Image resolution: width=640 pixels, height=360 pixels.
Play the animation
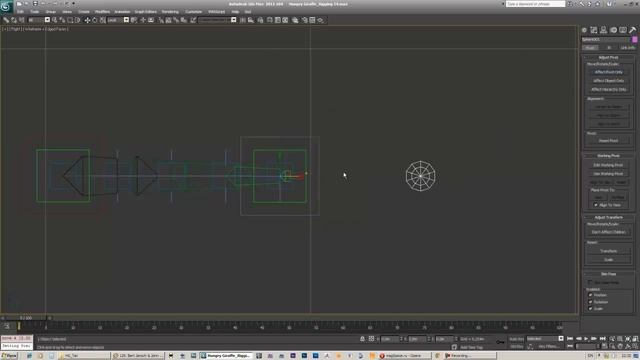[587, 339]
